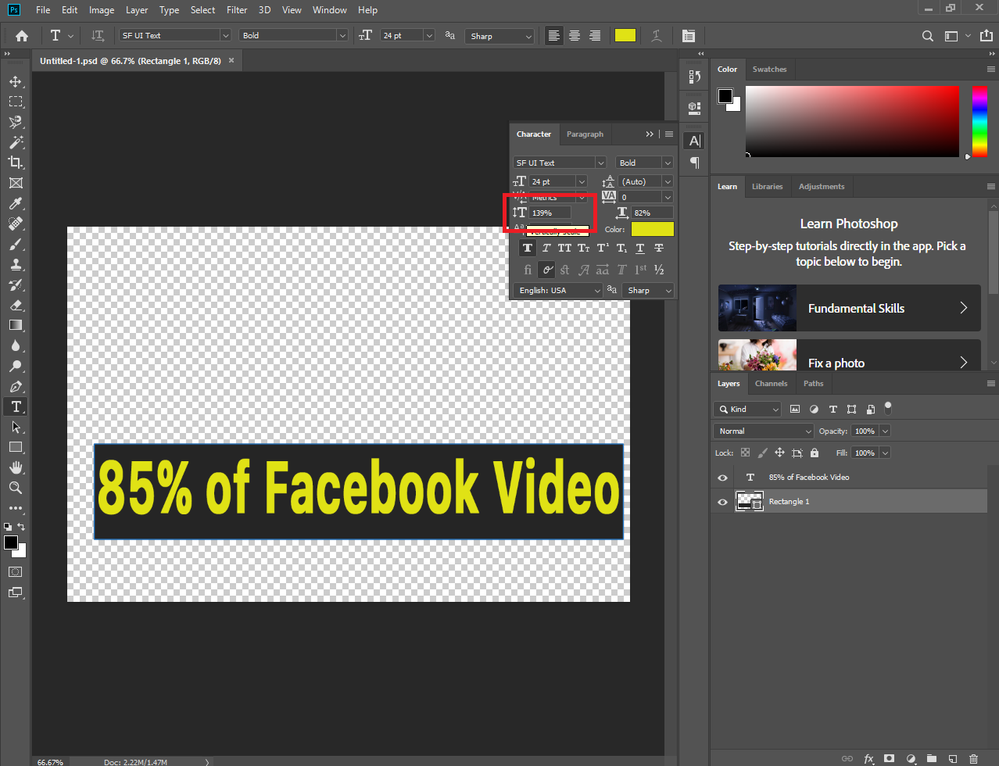Close the Untitled-1.psd document tab
This screenshot has width=999, height=766.
(231, 61)
